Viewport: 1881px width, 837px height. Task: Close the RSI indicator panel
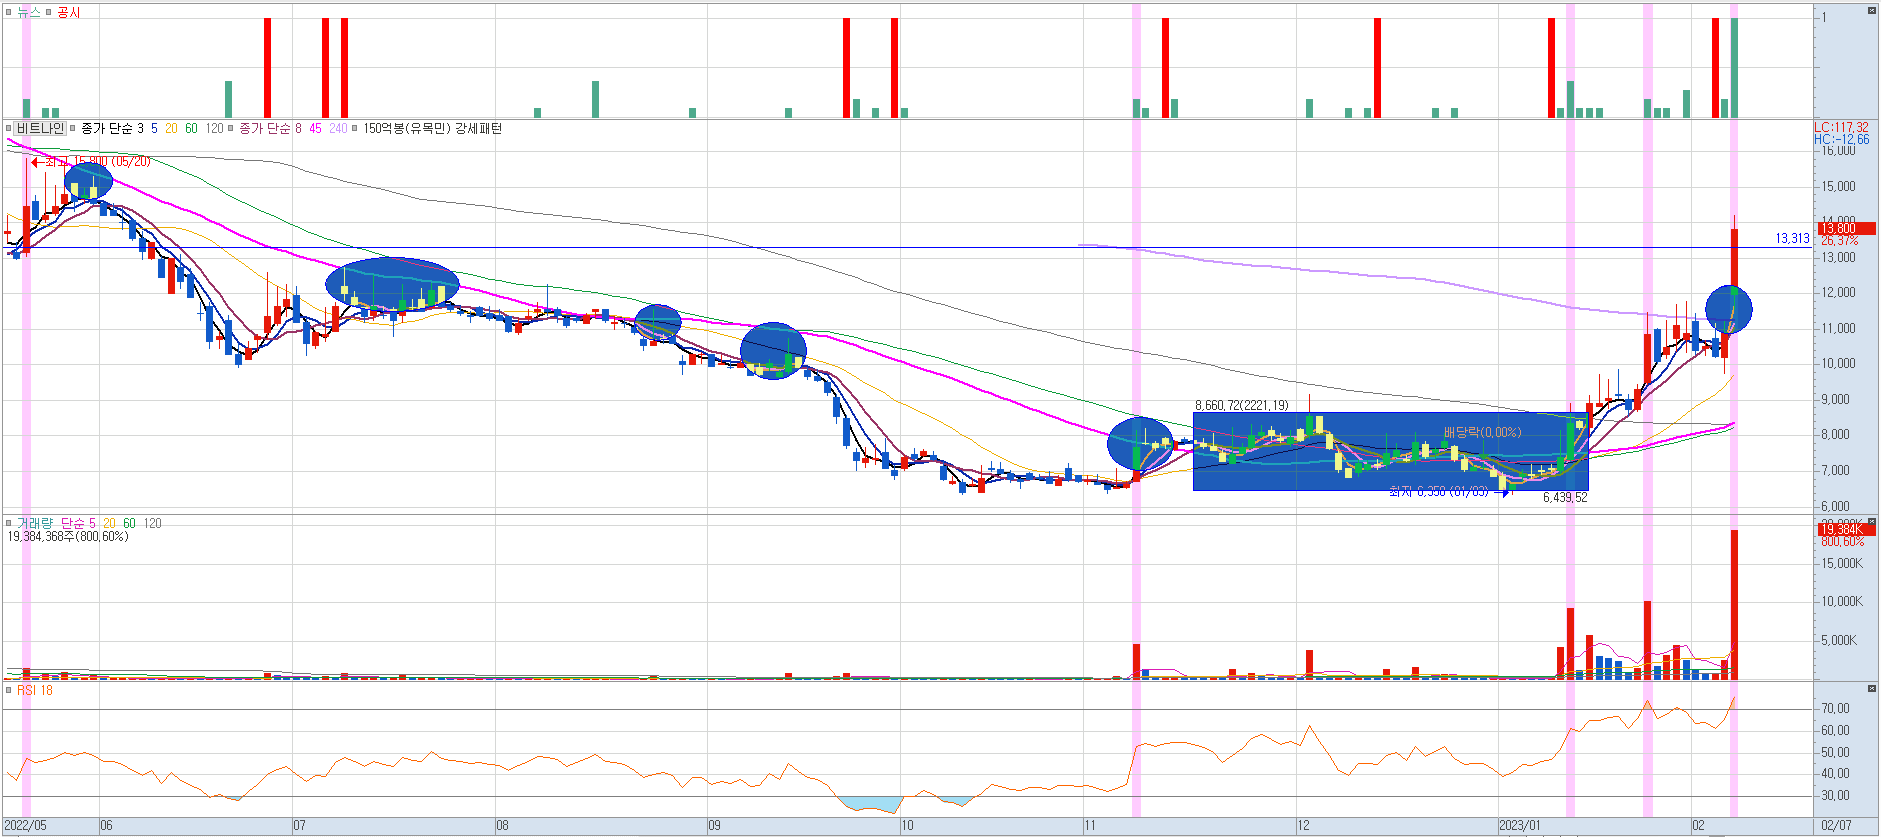point(1872,689)
